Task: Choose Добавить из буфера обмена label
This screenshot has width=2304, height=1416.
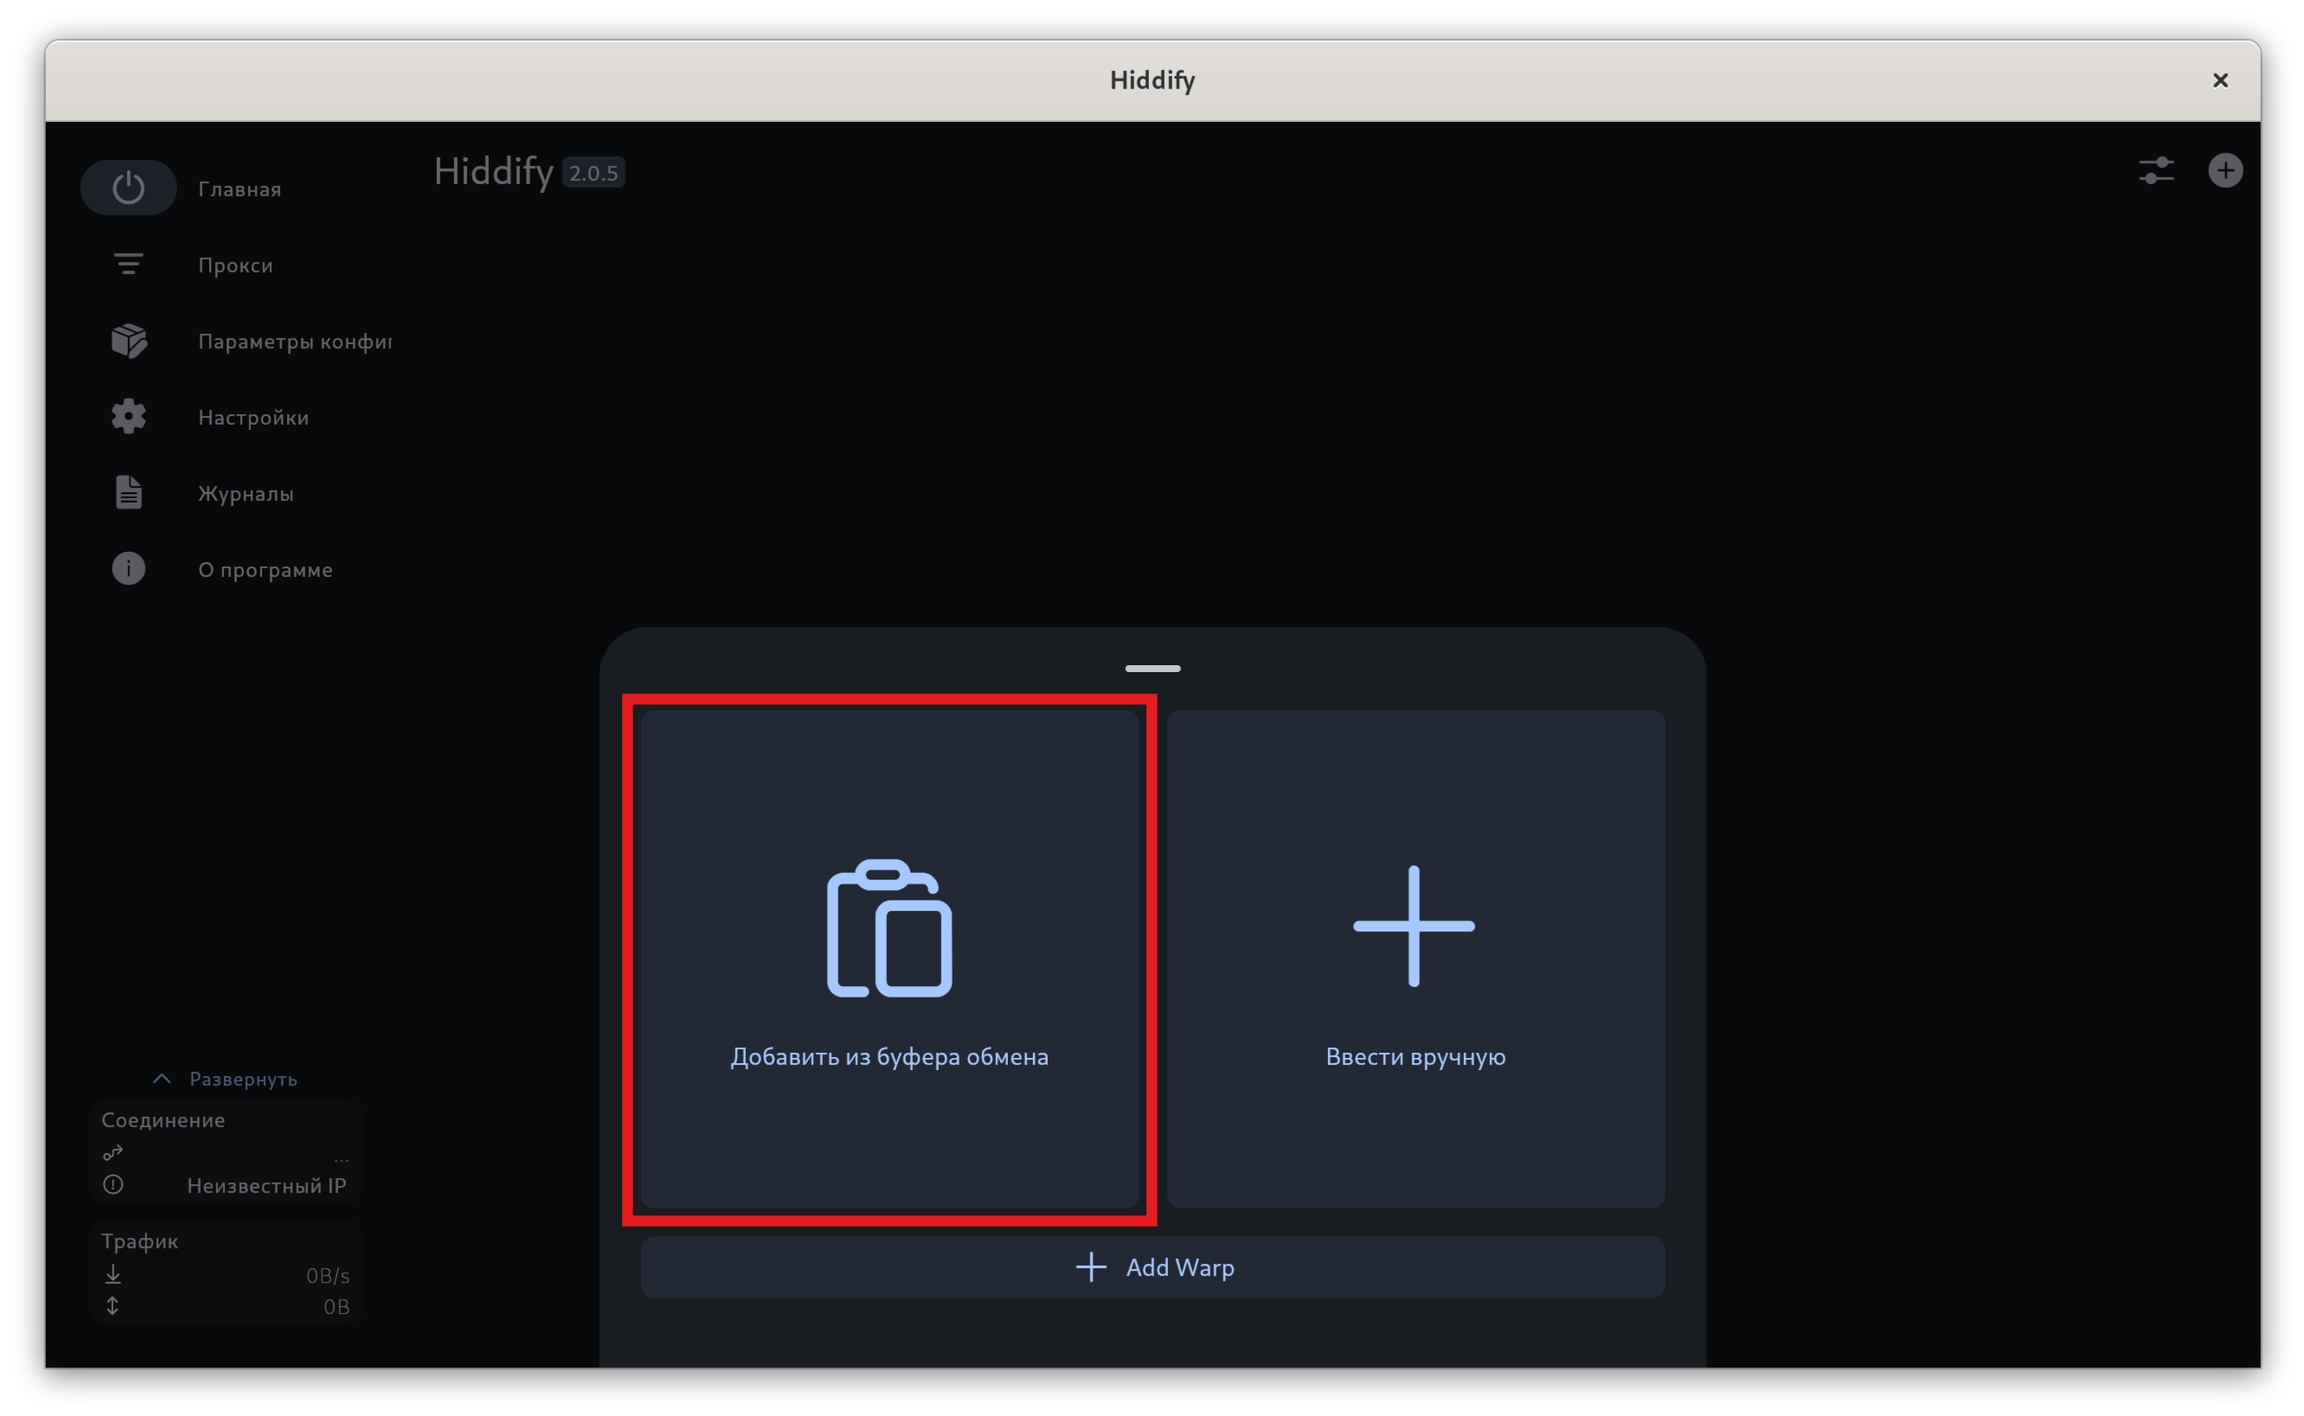Action: pos(889,1057)
